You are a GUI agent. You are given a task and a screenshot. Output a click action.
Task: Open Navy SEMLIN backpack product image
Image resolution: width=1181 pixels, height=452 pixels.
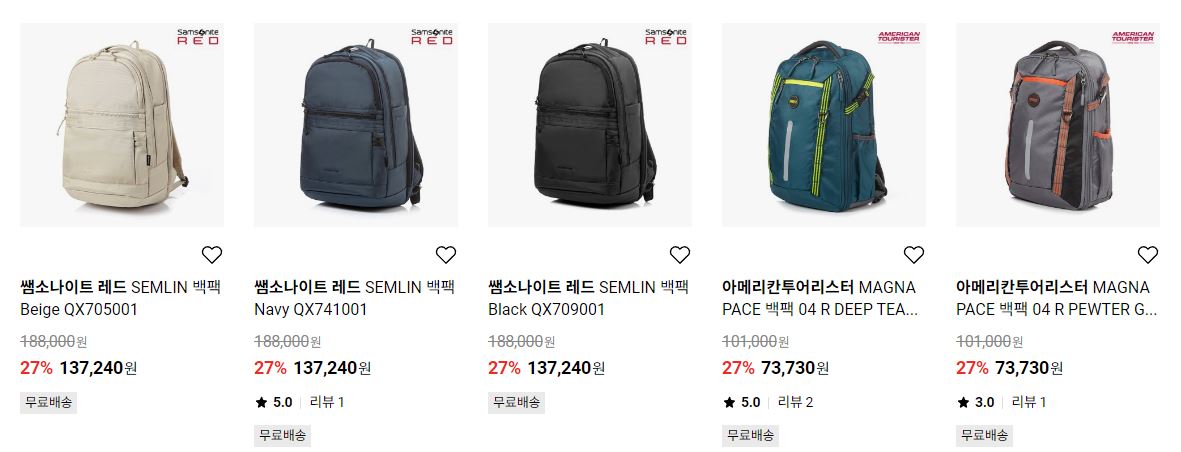point(356,125)
